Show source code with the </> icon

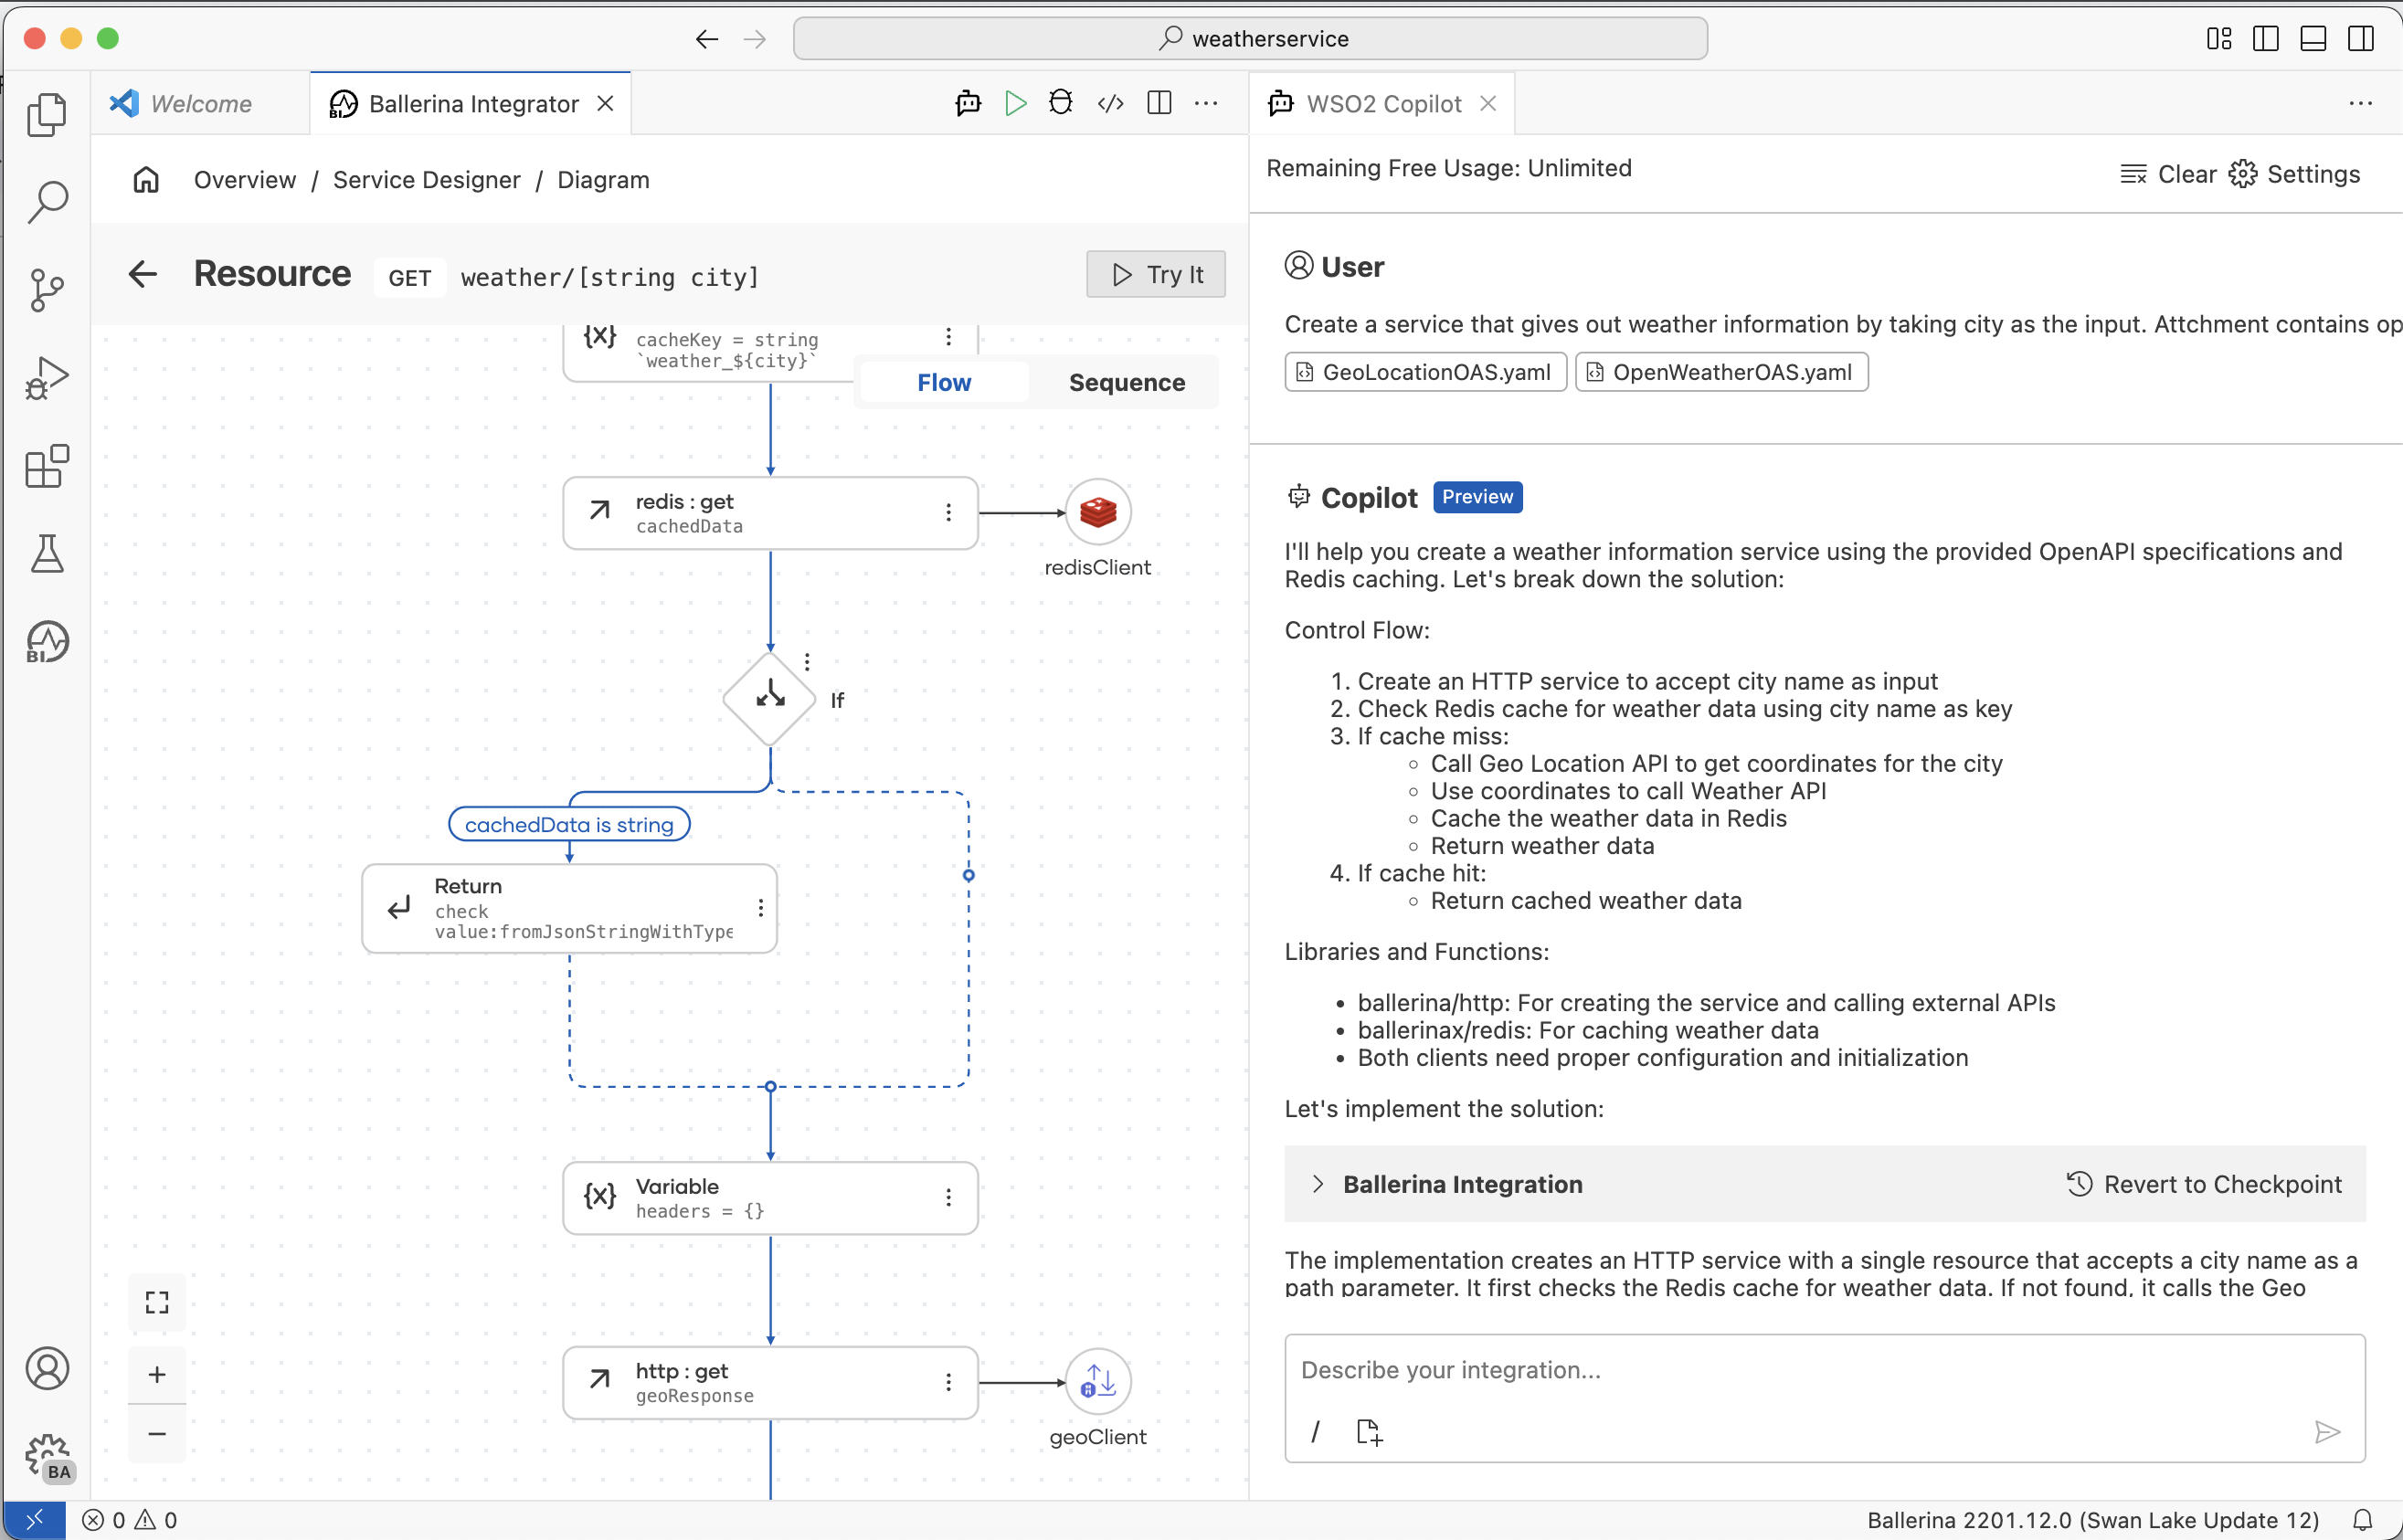click(x=1111, y=103)
